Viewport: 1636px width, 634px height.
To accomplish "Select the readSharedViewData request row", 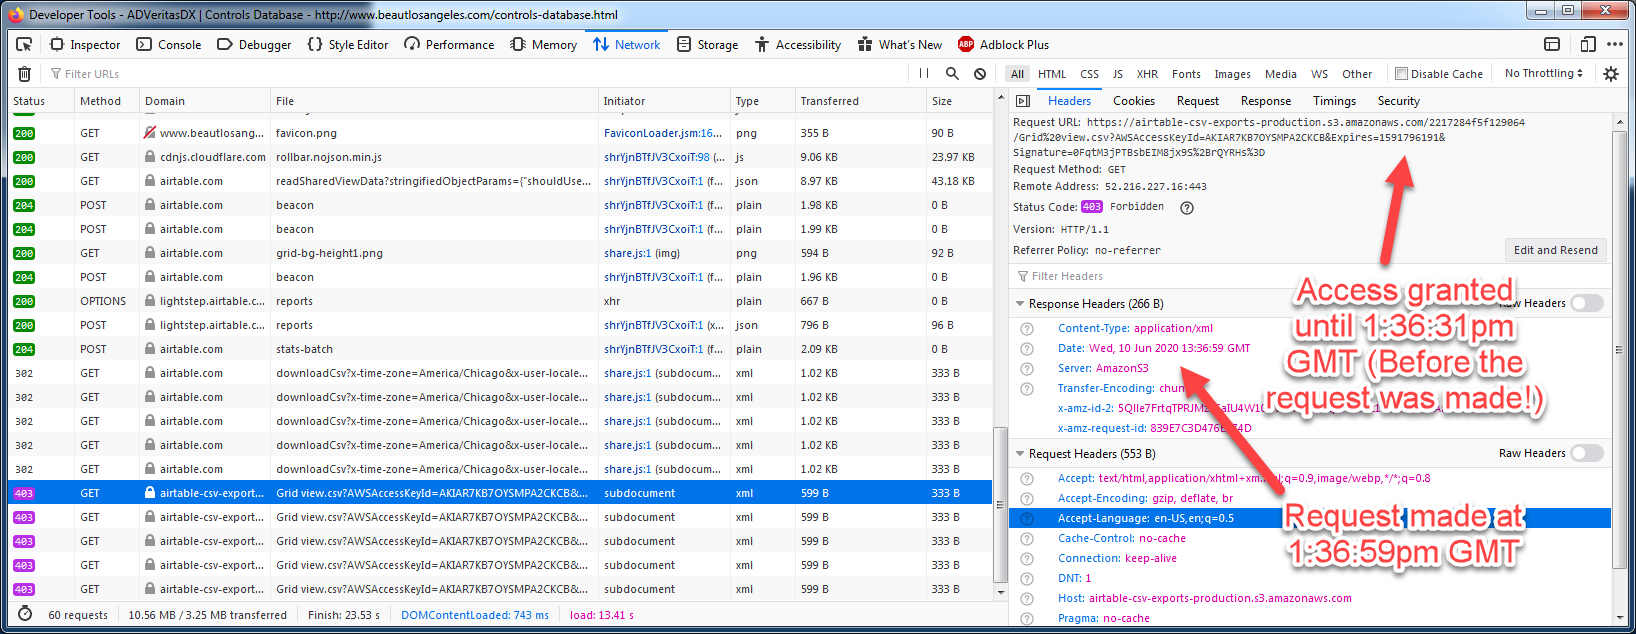I will 500,181.
